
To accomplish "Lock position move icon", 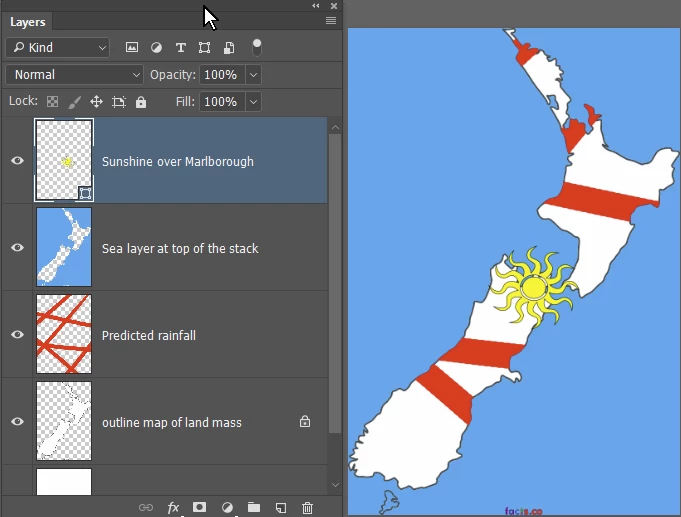I will coord(96,102).
